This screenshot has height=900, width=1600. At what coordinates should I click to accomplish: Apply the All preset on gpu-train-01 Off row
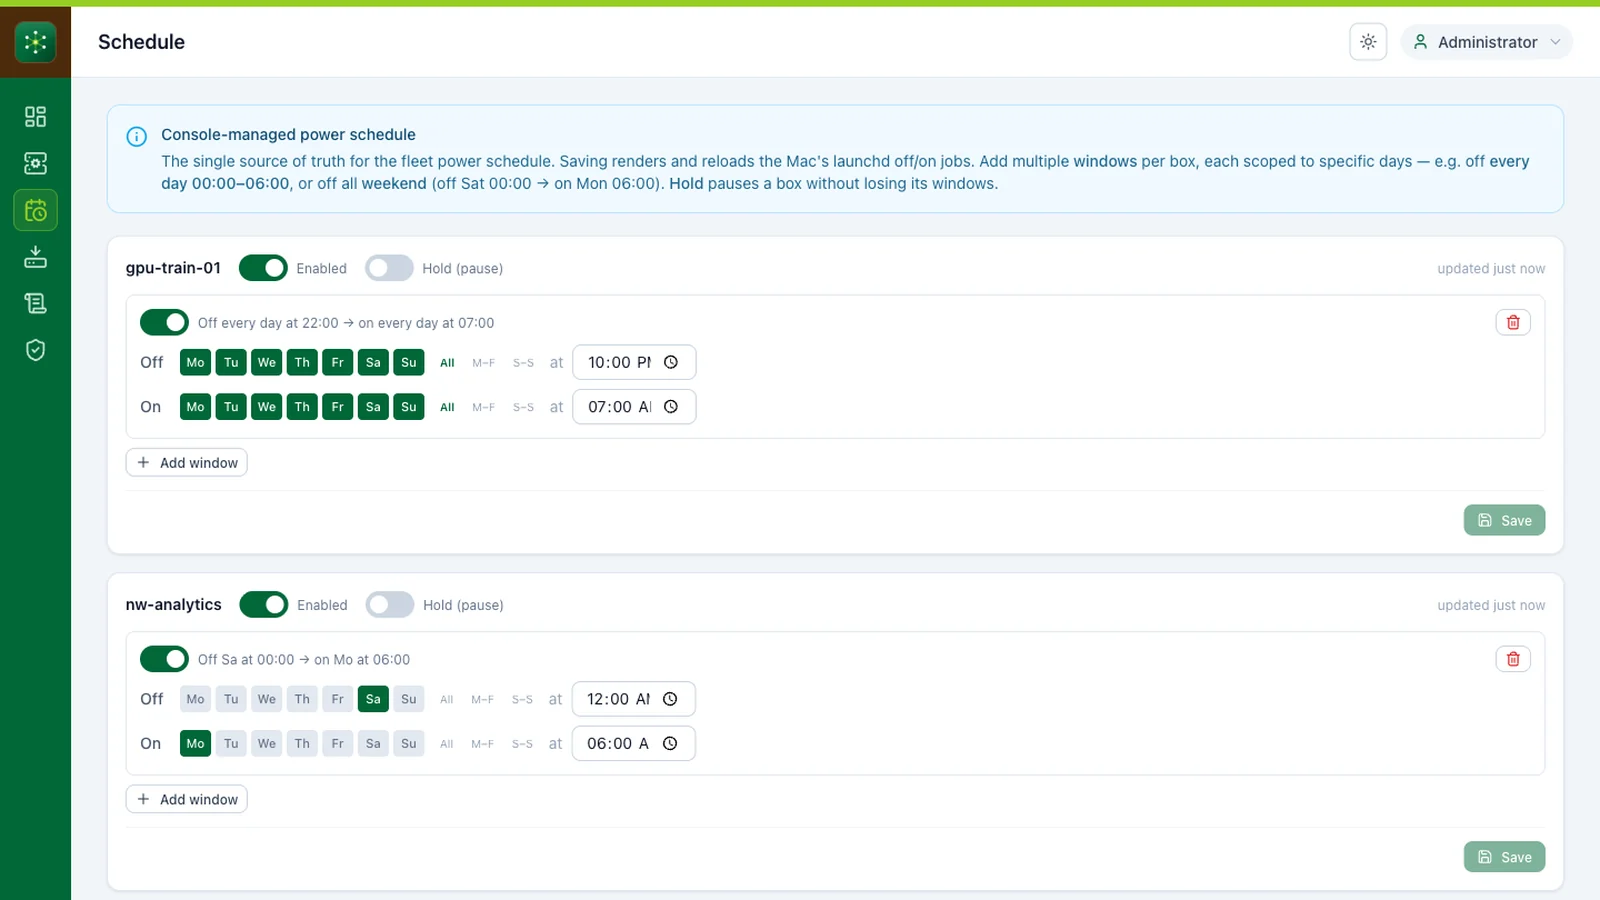point(447,363)
